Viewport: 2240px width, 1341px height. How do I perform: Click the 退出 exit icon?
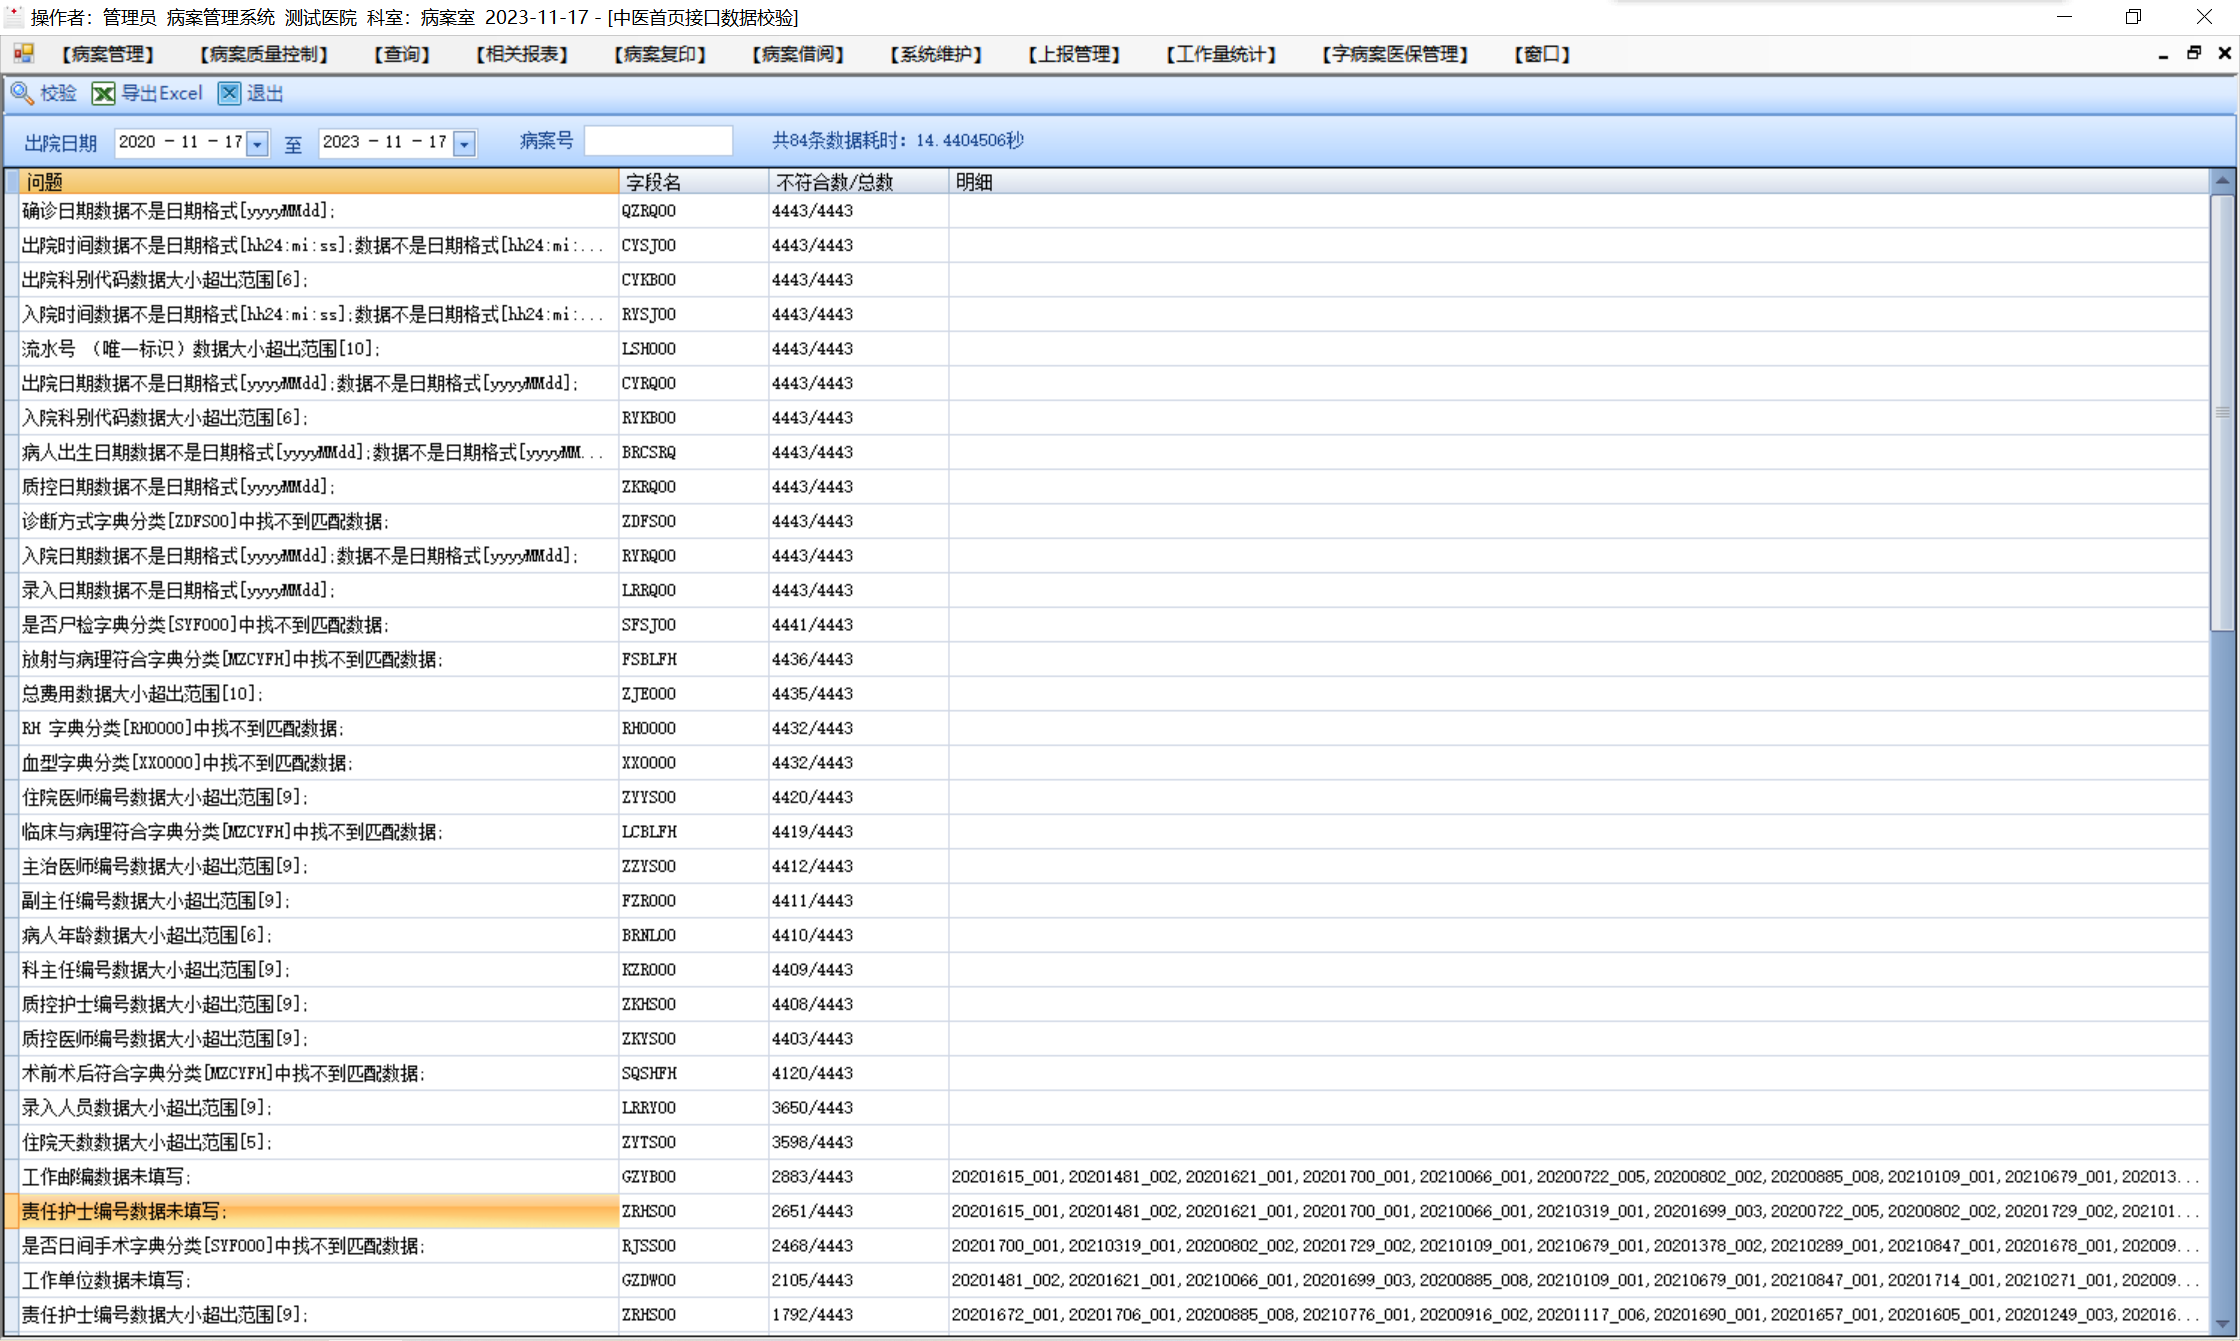(x=230, y=93)
